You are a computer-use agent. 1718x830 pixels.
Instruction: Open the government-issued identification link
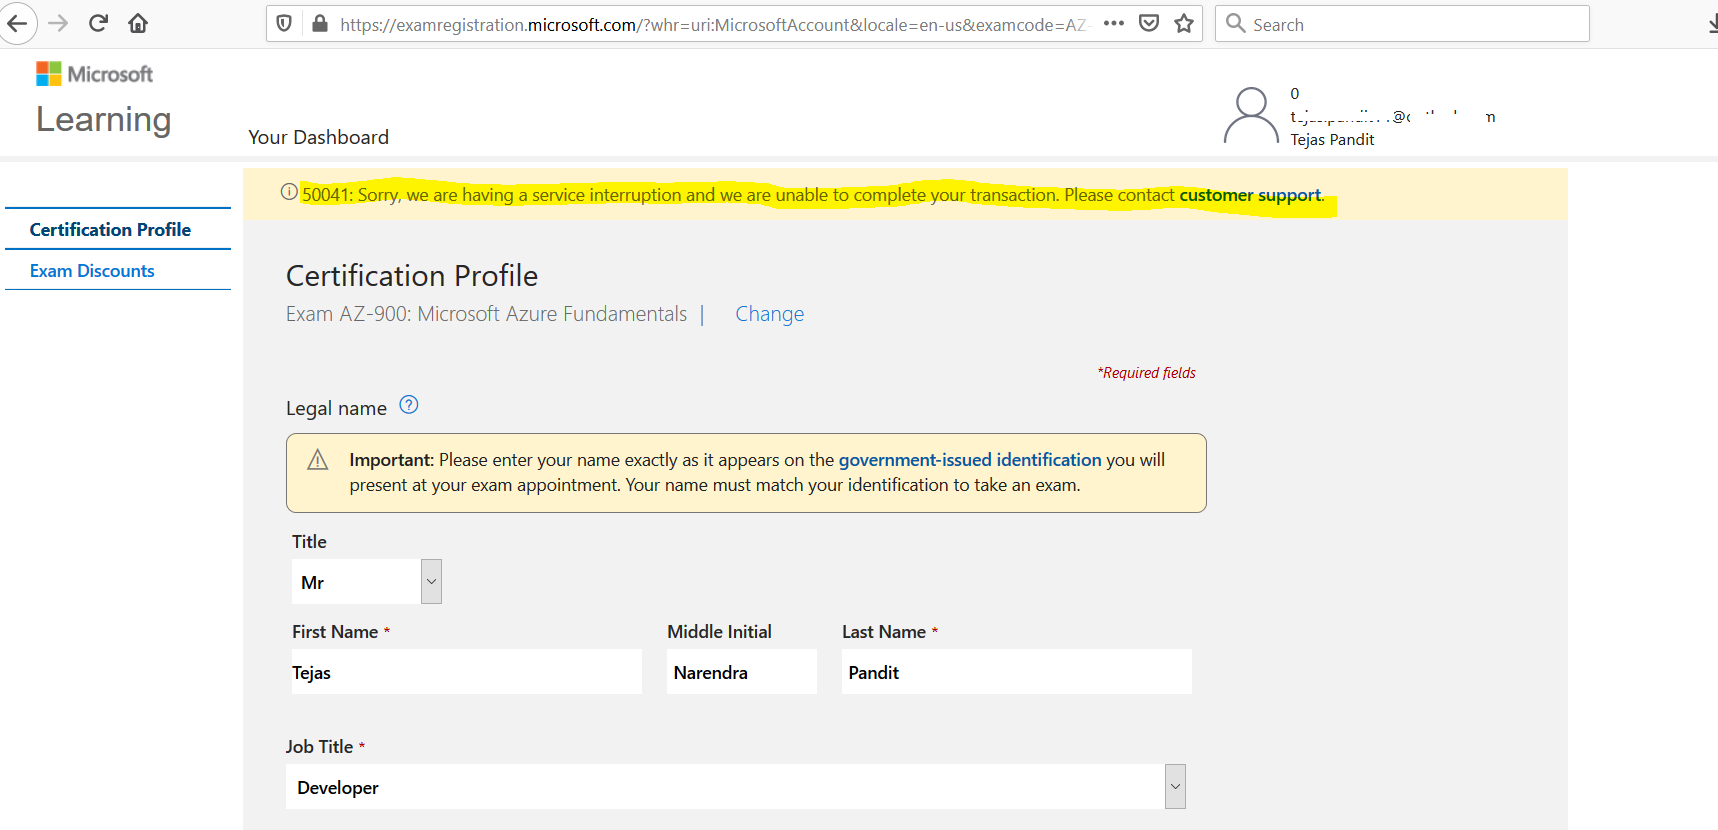970,460
